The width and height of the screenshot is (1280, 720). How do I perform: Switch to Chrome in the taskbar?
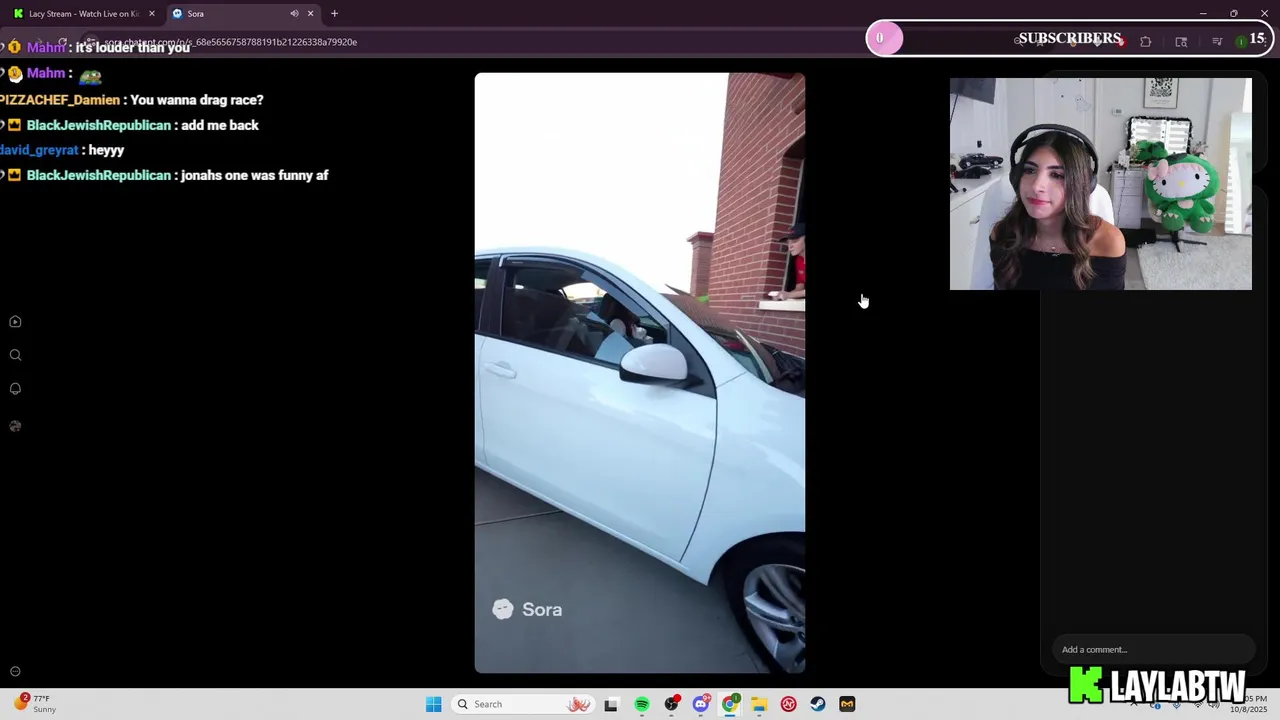coord(731,704)
